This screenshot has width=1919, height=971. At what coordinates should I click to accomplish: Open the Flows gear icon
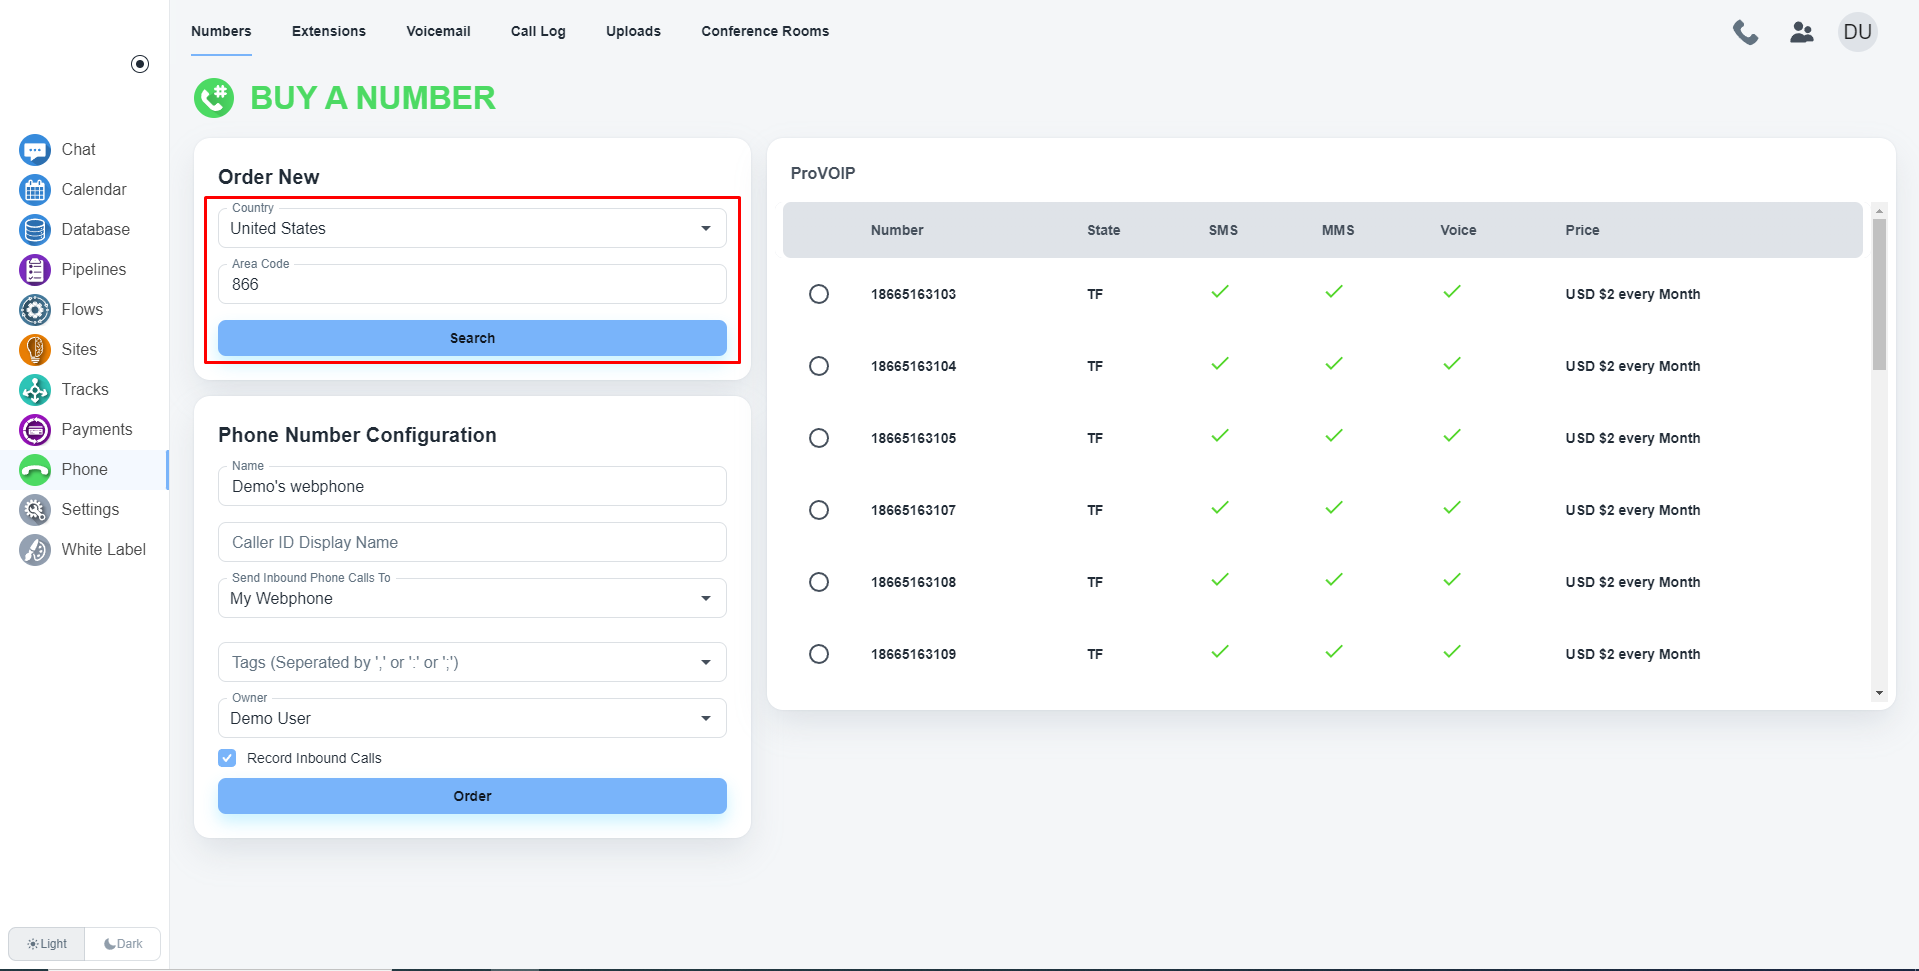coord(35,310)
